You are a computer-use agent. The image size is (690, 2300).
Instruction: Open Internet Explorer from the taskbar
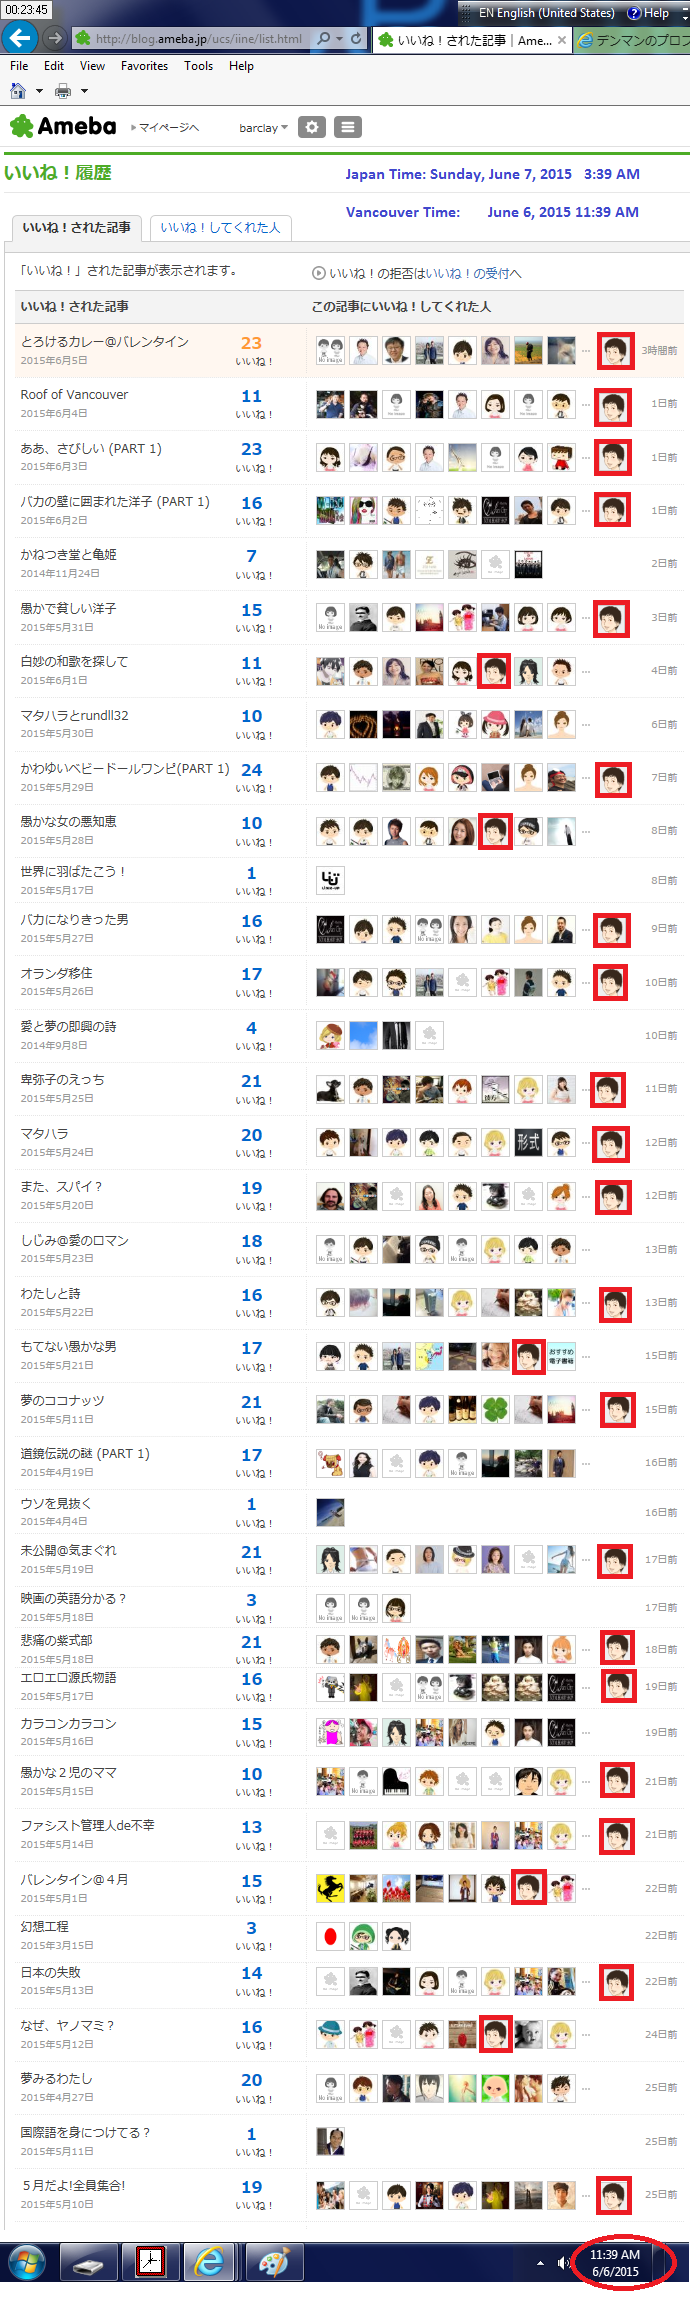coord(209,2261)
